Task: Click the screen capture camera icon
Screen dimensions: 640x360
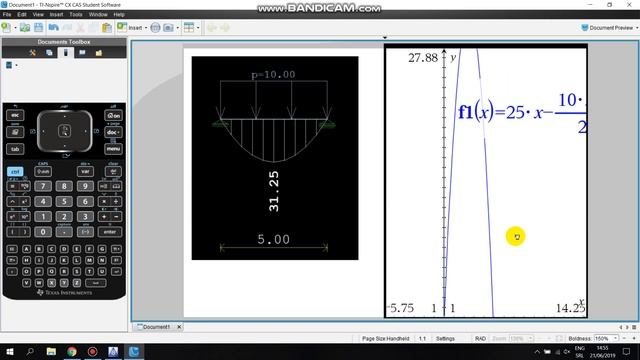Action: pos(168,28)
